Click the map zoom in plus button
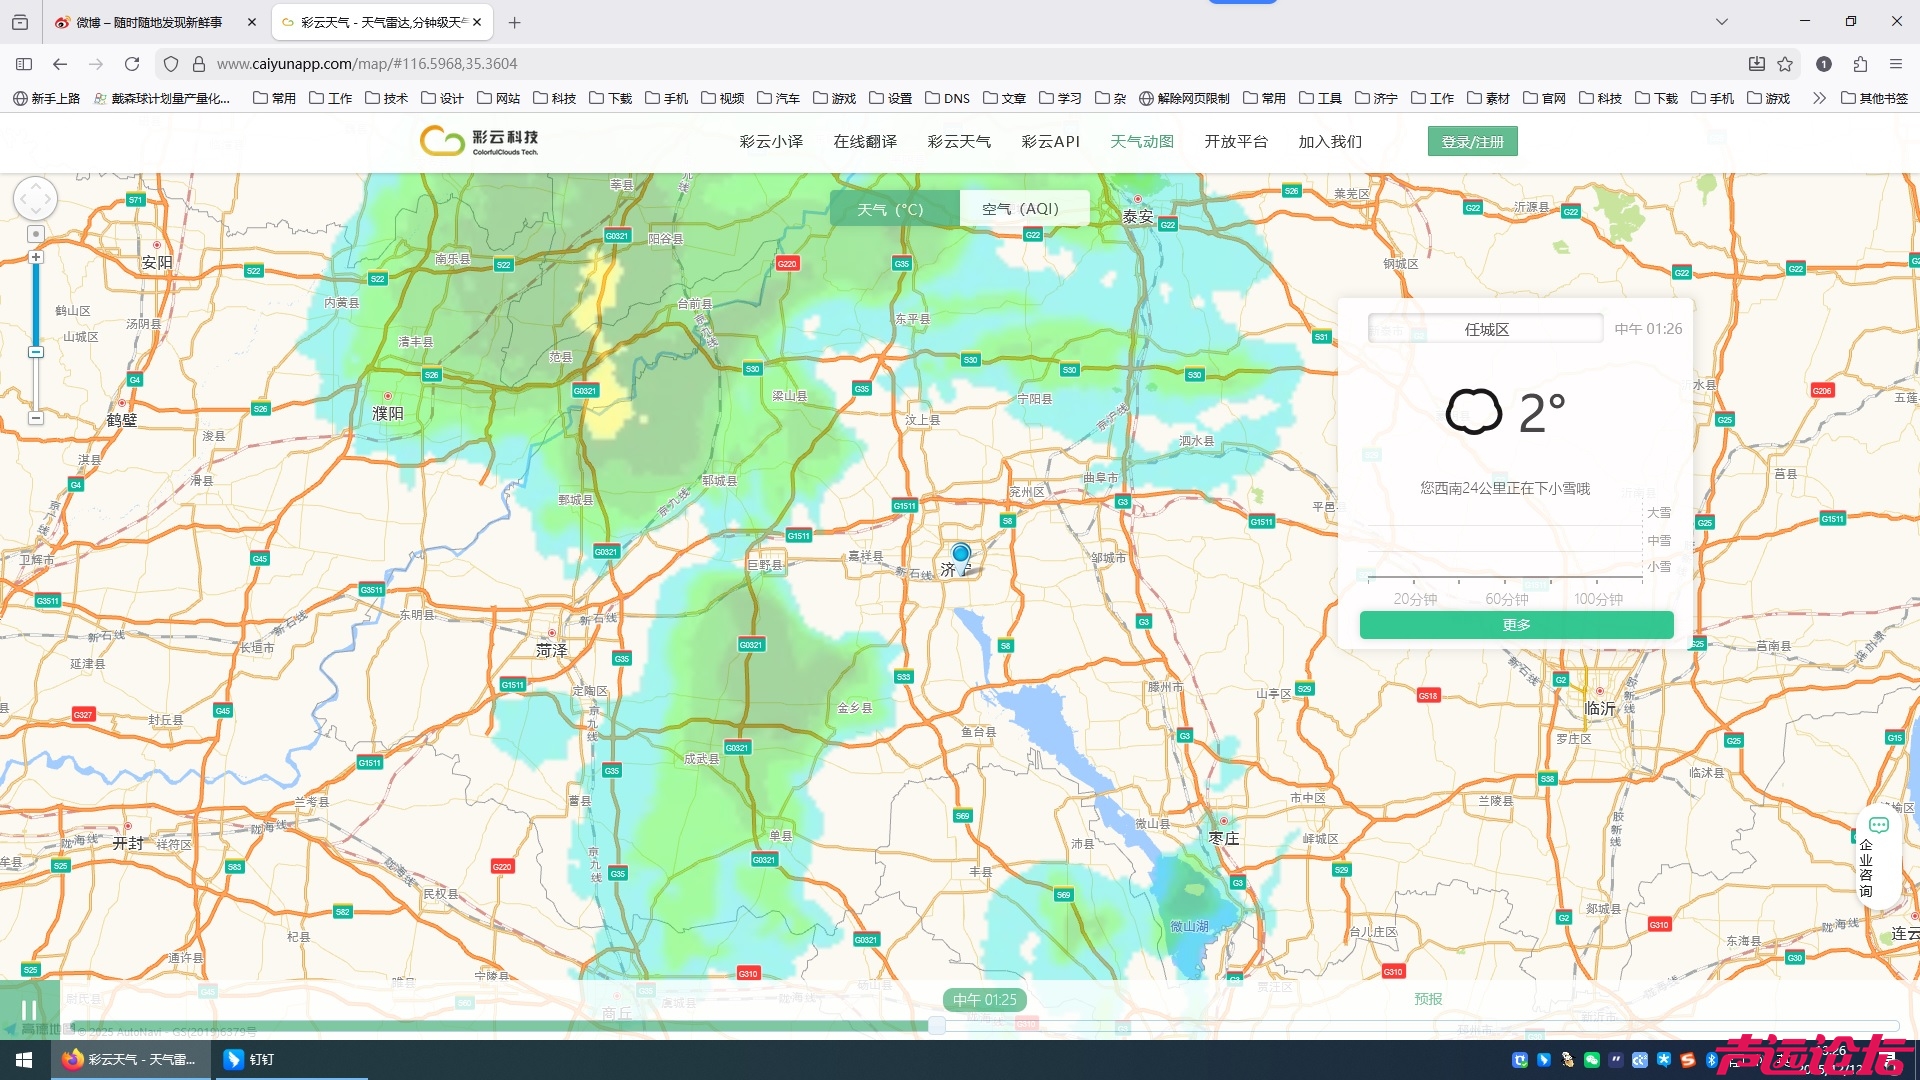The width and height of the screenshot is (1920, 1080). click(x=36, y=258)
